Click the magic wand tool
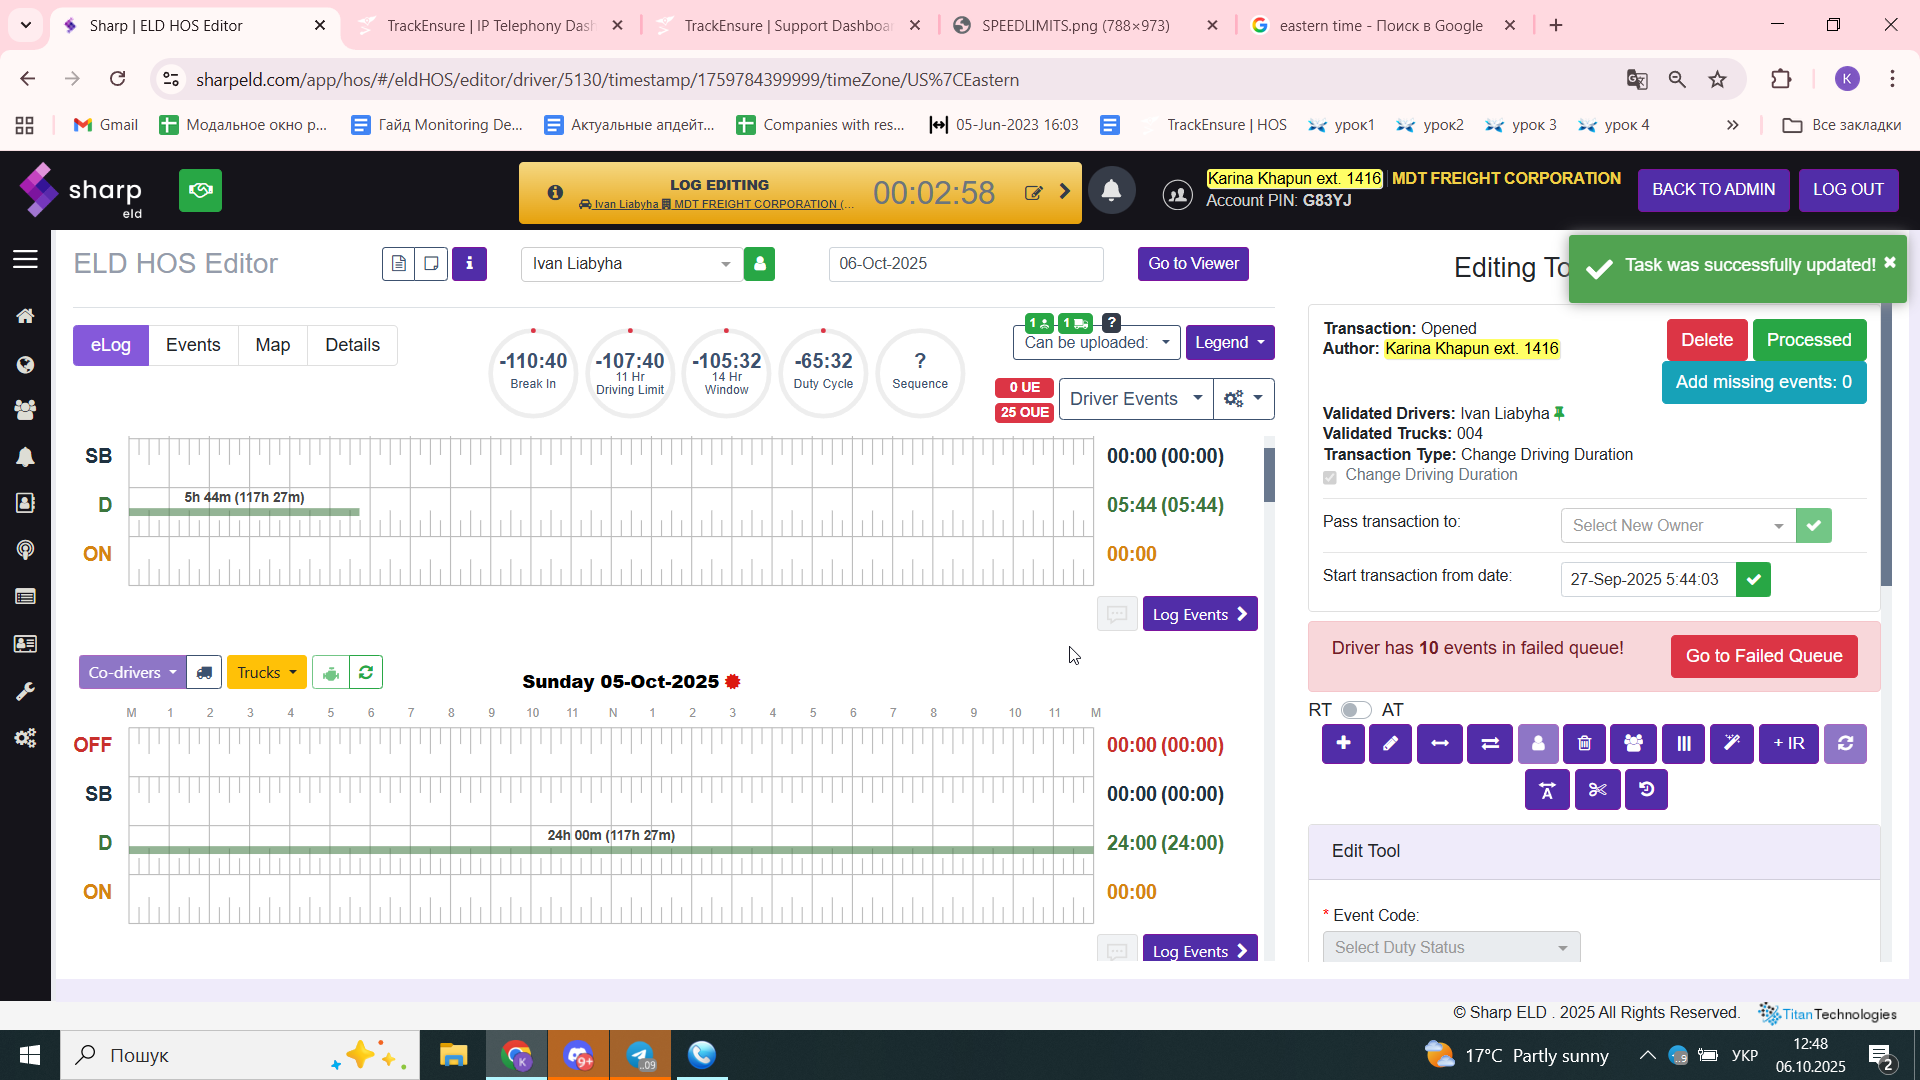The height and width of the screenshot is (1080, 1920). tap(1731, 743)
